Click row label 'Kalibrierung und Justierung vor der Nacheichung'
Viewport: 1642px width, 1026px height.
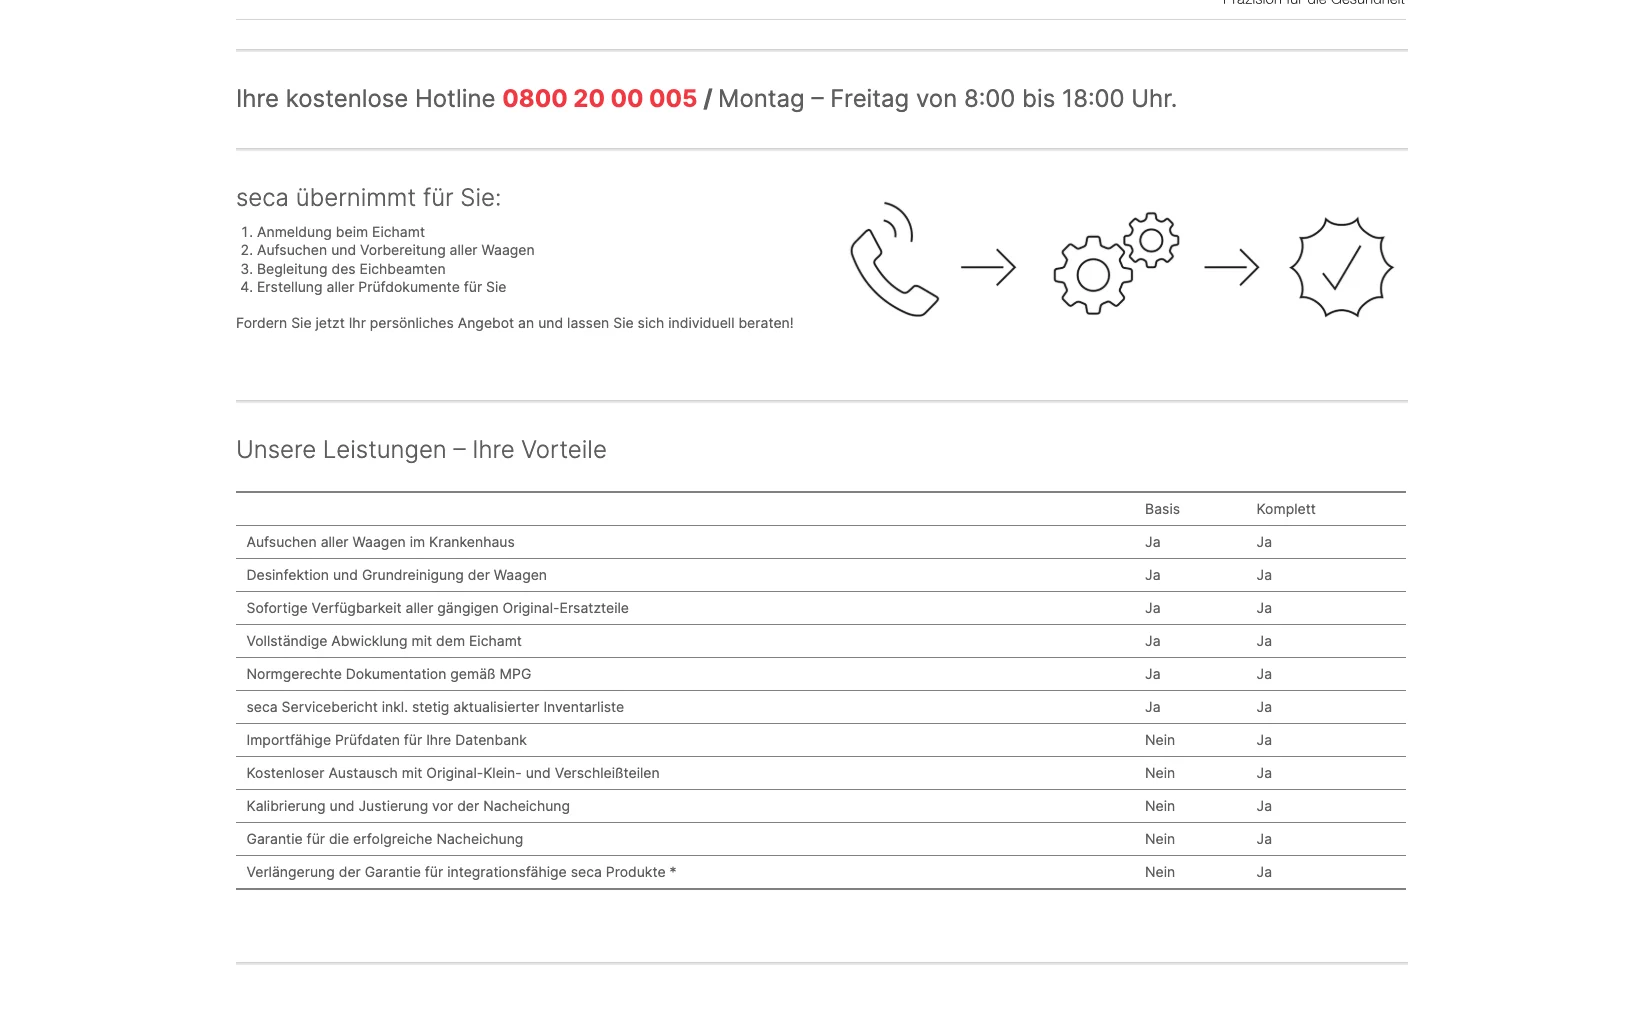(408, 806)
